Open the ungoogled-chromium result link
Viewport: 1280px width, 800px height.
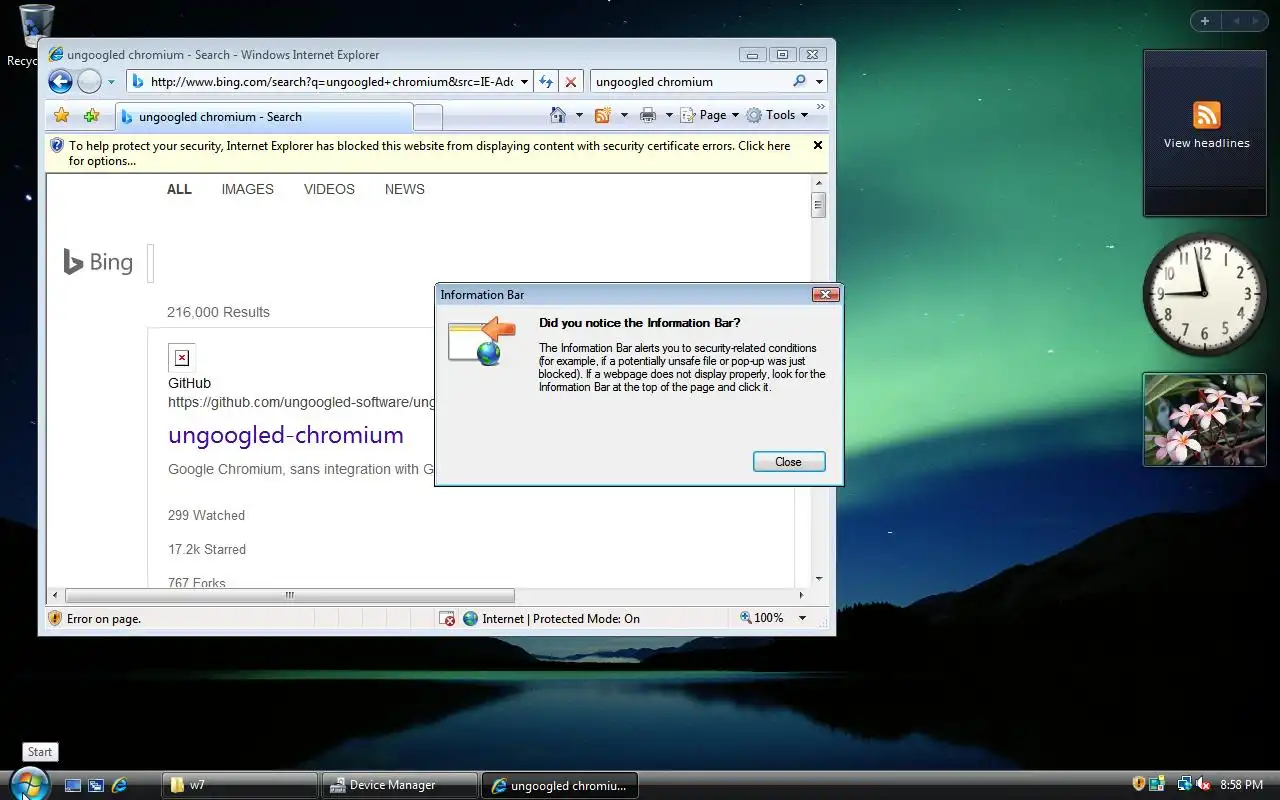point(286,435)
